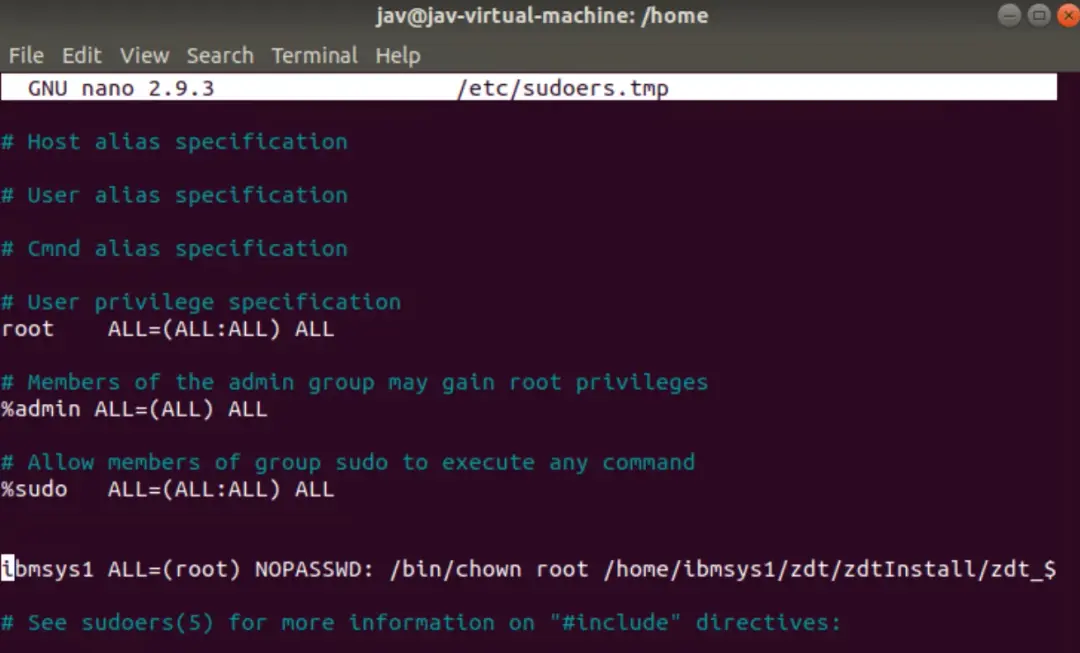Click the '%admin ALL=(ALL) ALL' line
This screenshot has height=653, width=1080.
(x=134, y=409)
